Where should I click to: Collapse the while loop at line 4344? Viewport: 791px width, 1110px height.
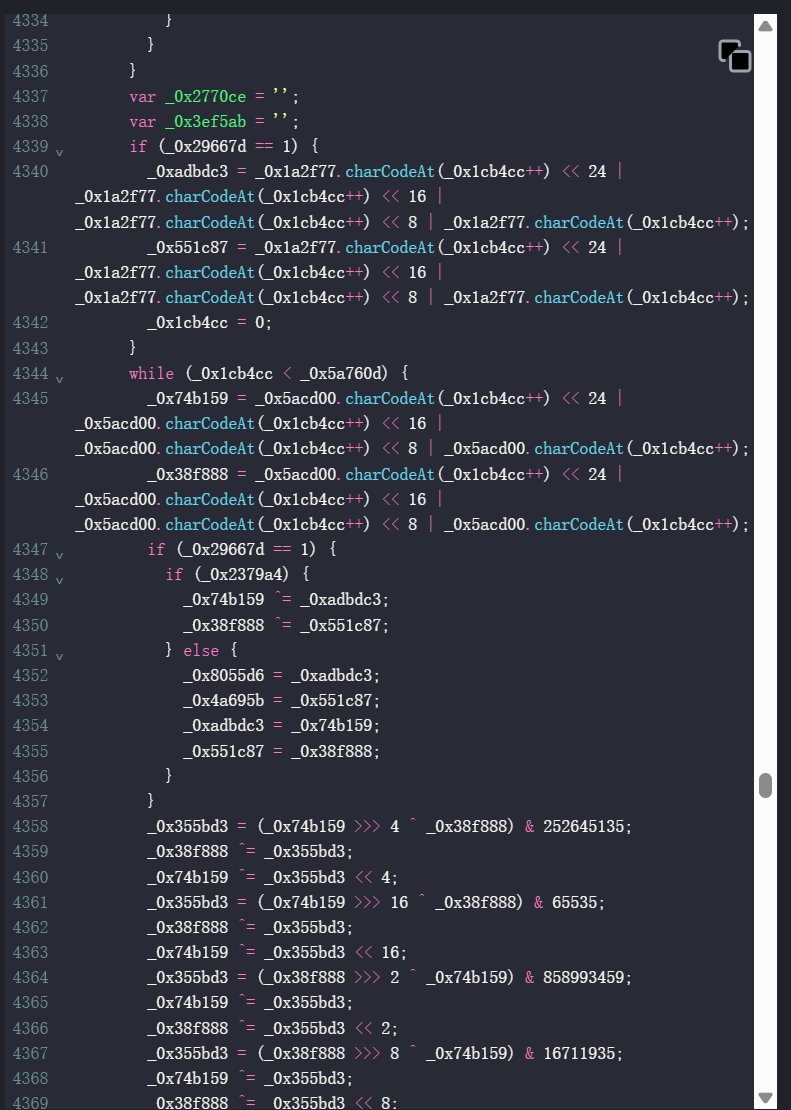(59, 379)
